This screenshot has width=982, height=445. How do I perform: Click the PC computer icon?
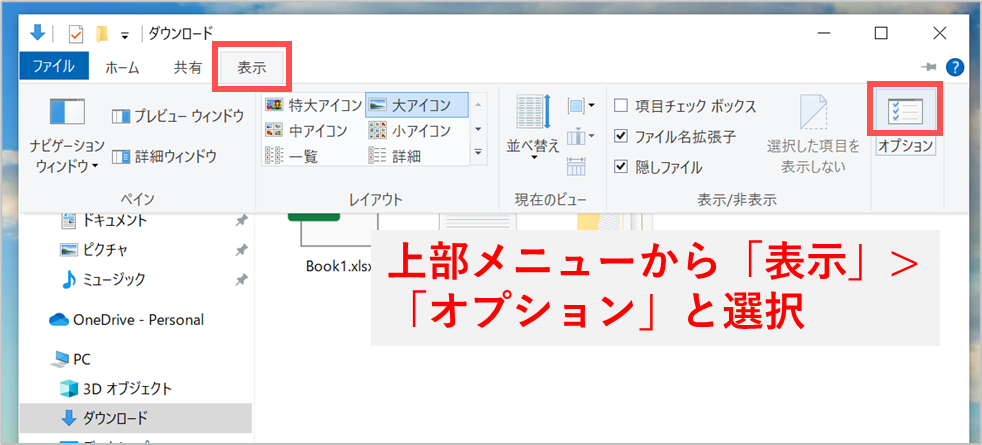coord(61,359)
